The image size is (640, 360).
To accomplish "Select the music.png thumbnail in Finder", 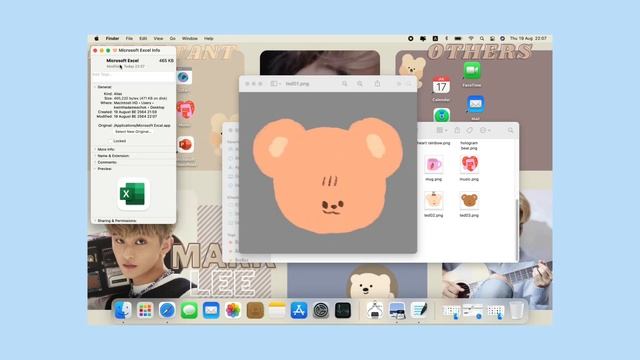I will click(x=469, y=164).
